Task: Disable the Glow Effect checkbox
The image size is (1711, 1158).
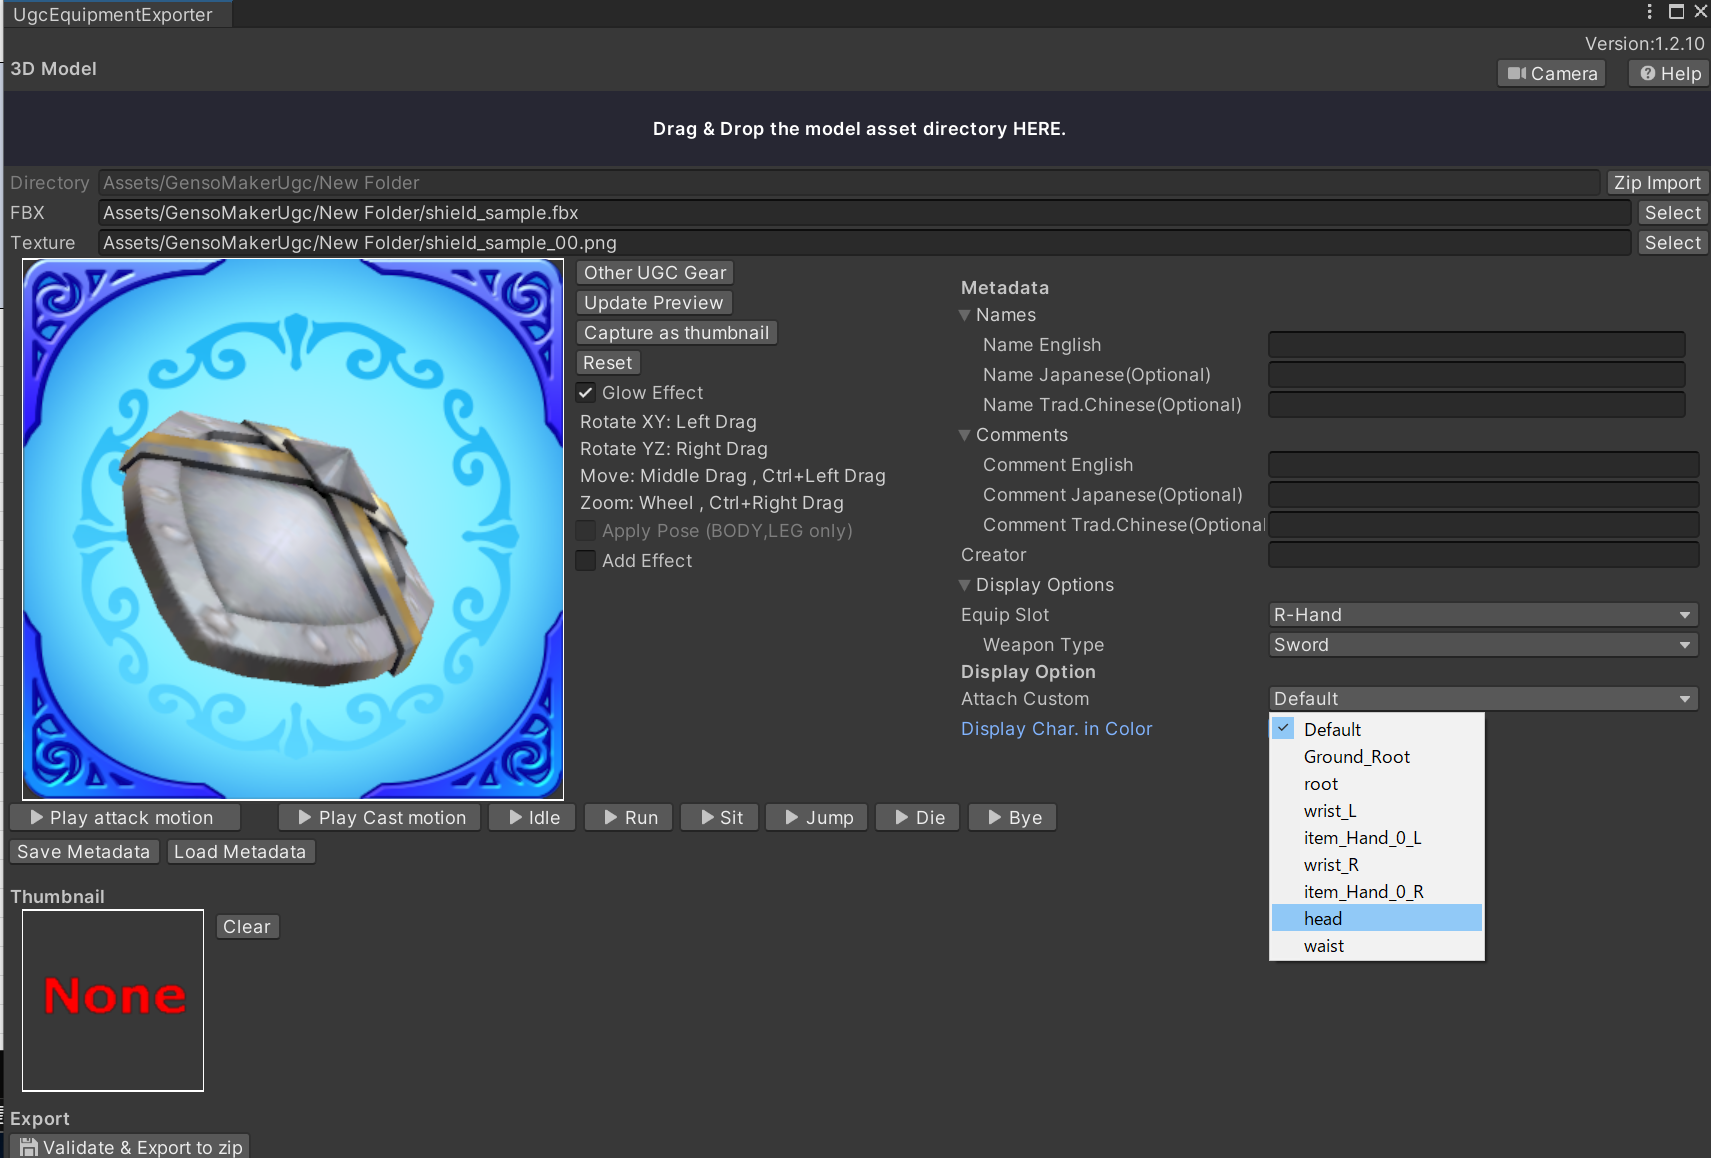Action: coord(587,393)
